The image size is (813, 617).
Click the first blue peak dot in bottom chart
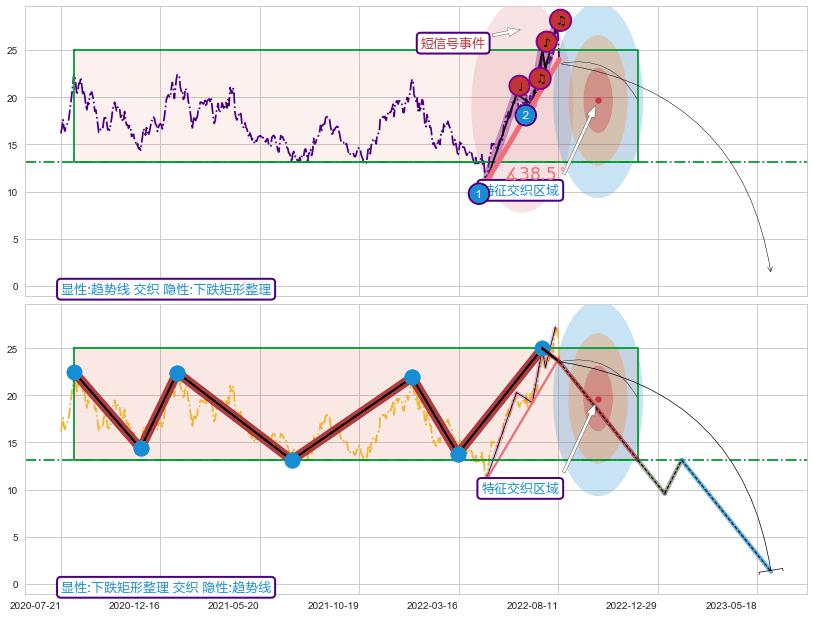point(74,372)
